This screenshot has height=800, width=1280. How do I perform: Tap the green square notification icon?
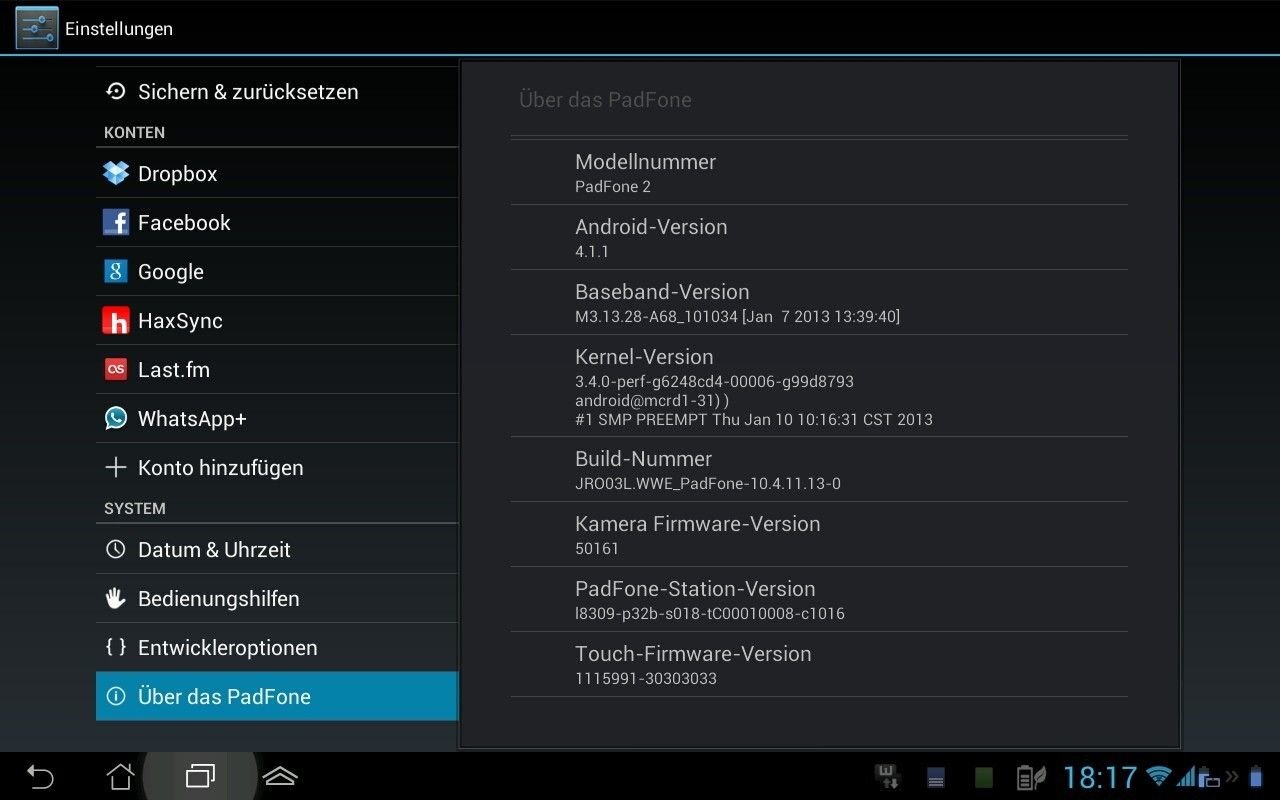coord(984,777)
